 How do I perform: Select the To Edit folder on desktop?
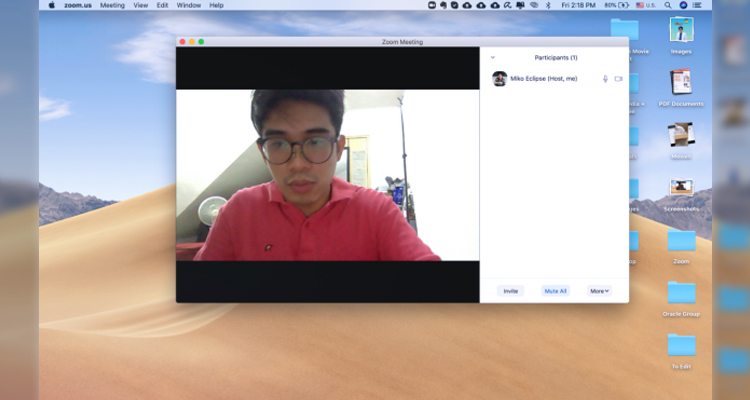pyautogui.click(x=681, y=351)
